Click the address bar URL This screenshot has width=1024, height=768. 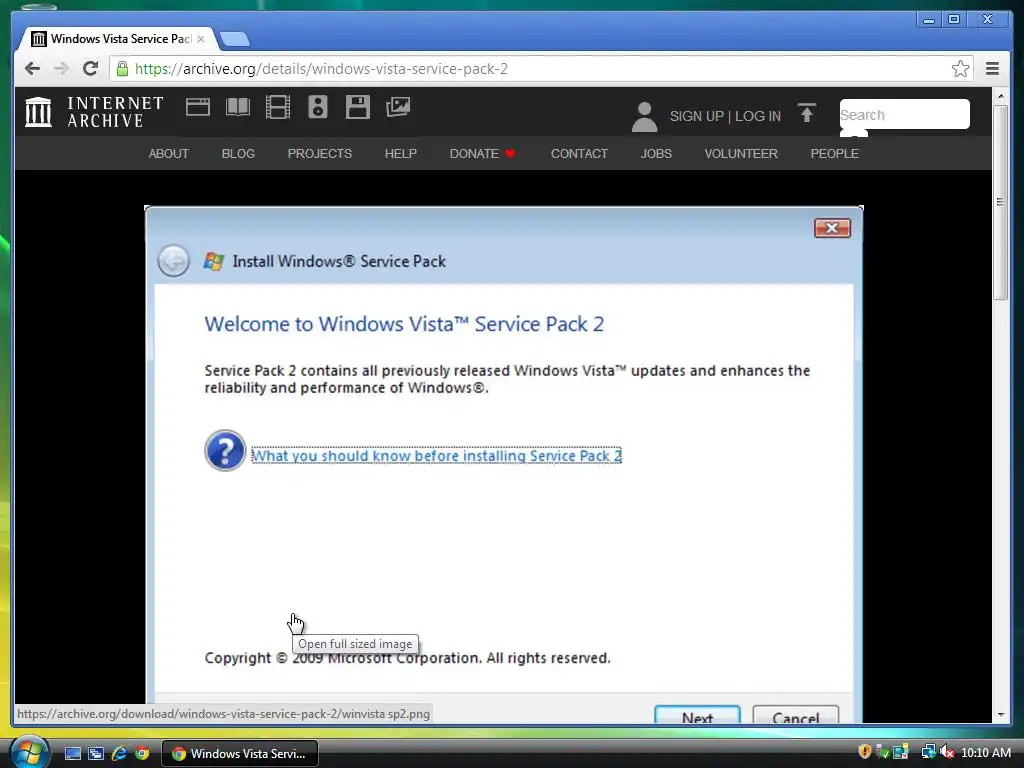[321, 69]
